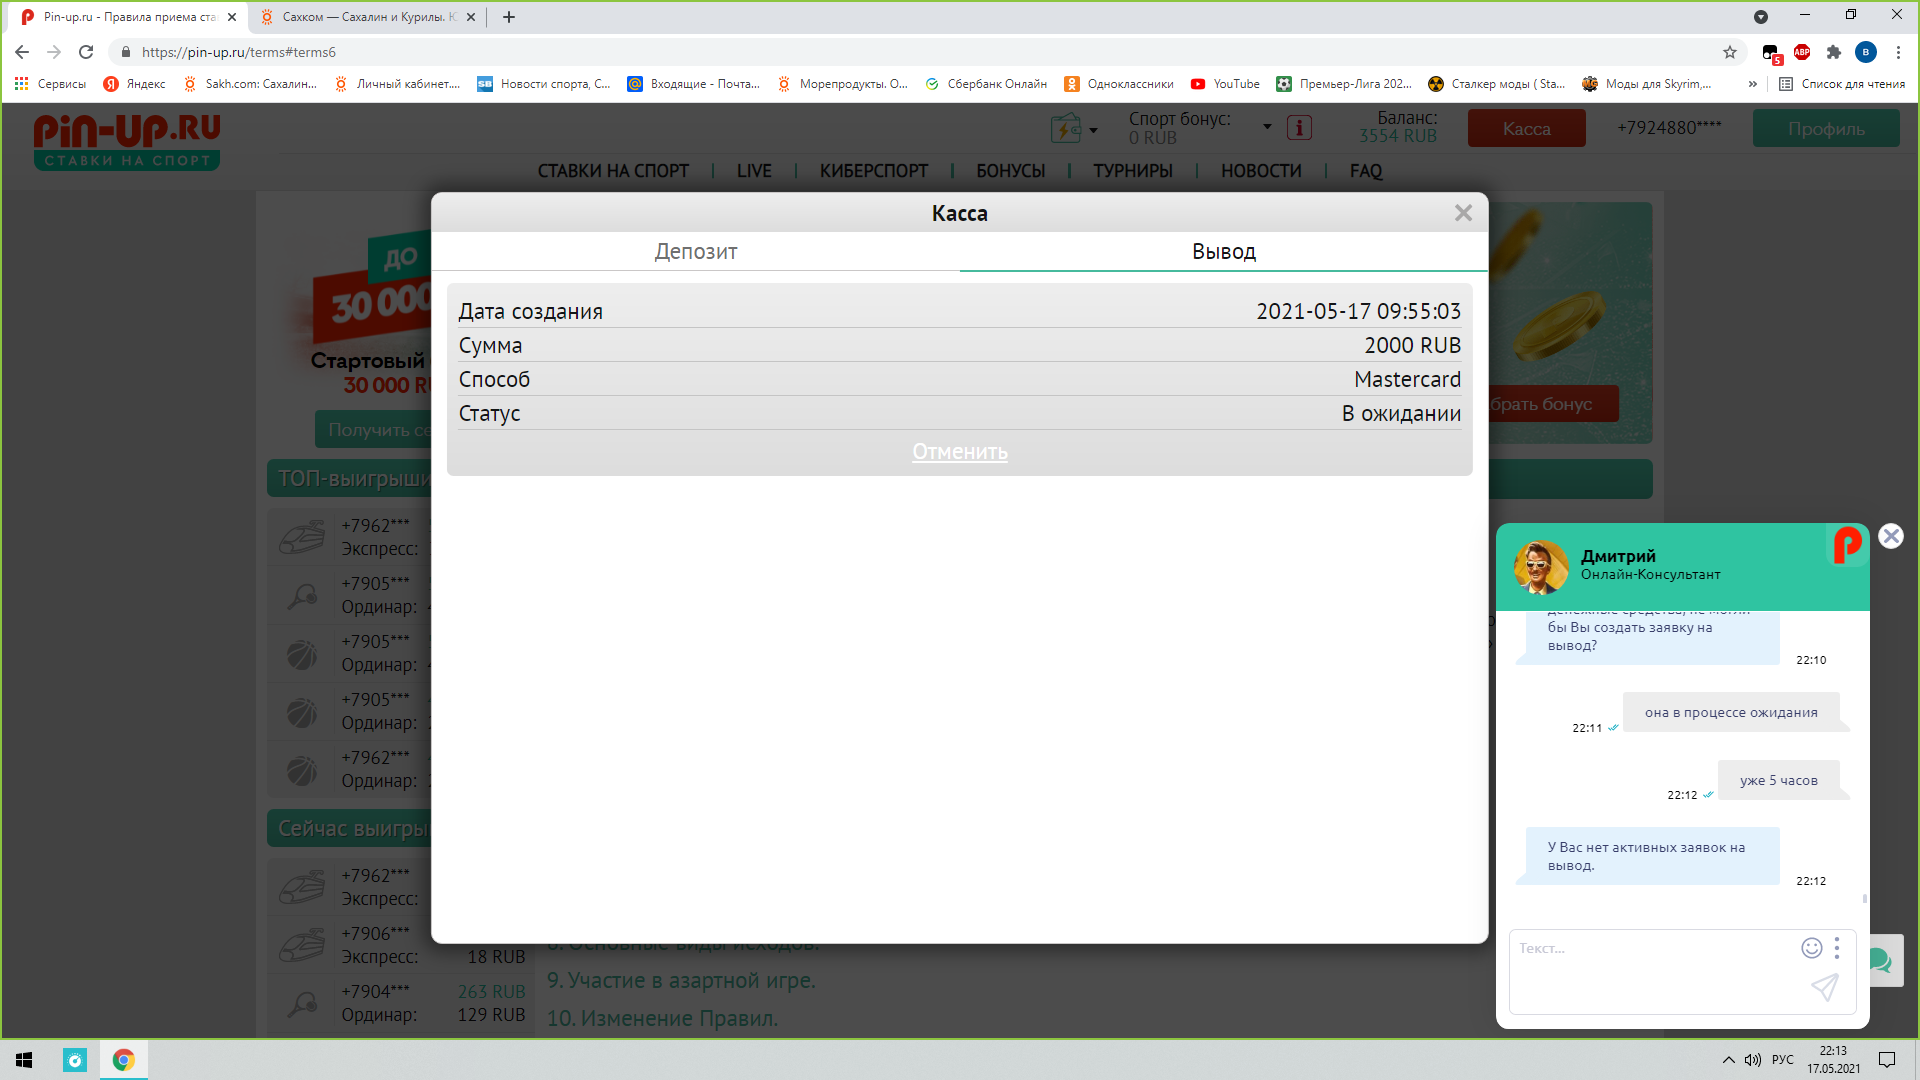
Task: Click the emoji smiley icon in chat
Action: 1811,948
